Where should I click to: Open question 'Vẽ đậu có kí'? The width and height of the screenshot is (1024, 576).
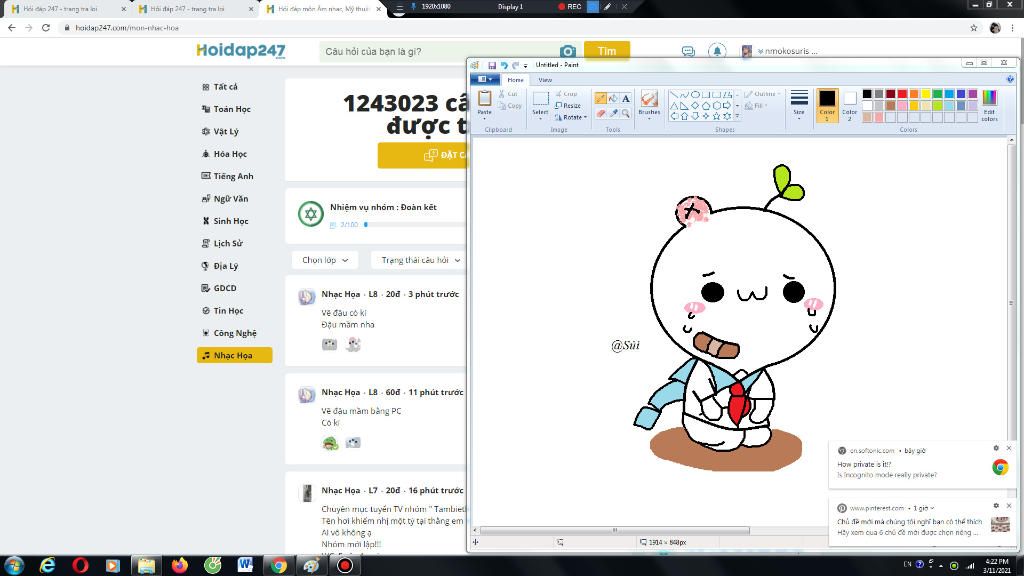(x=344, y=313)
